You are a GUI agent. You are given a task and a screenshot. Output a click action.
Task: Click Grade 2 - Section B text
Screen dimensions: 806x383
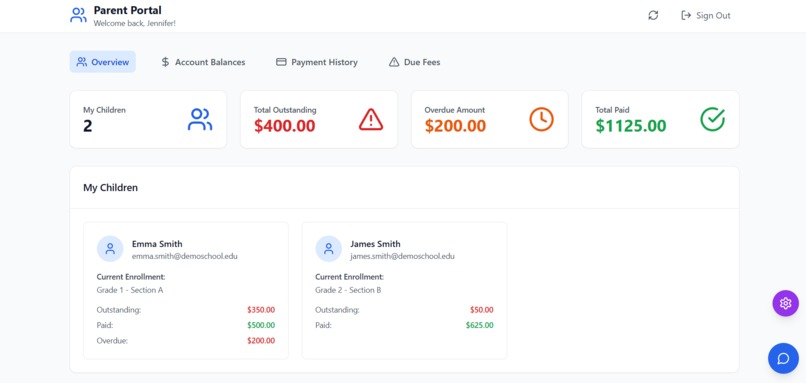pyautogui.click(x=348, y=290)
